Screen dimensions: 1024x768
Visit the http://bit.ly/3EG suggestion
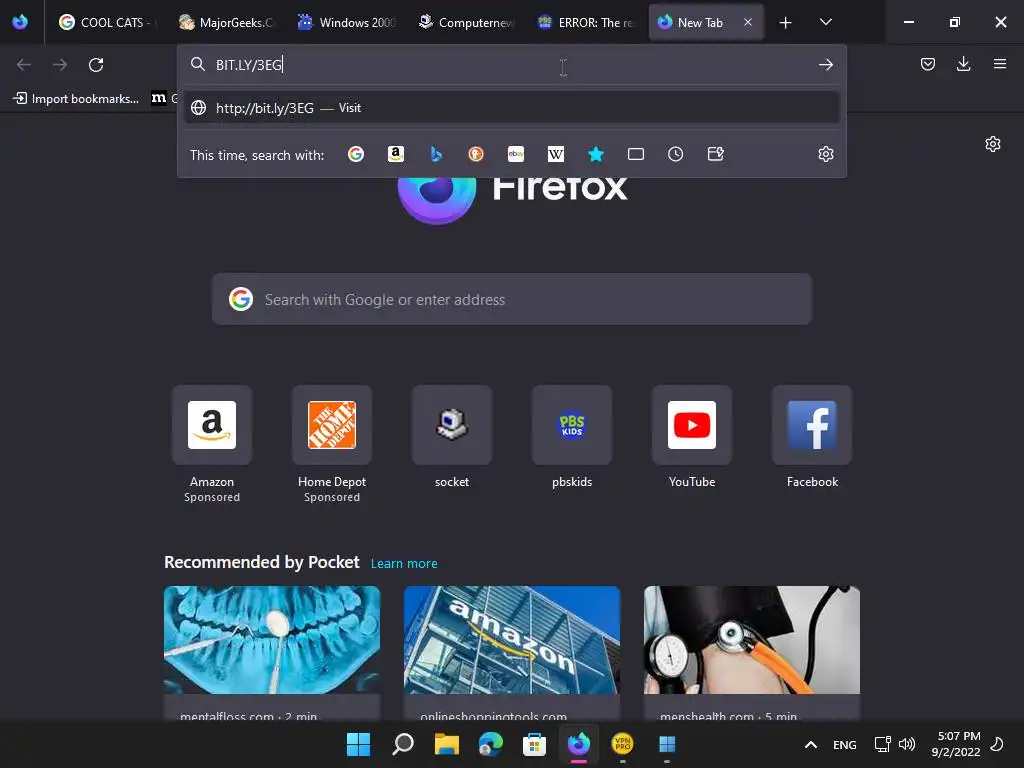(512, 108)
